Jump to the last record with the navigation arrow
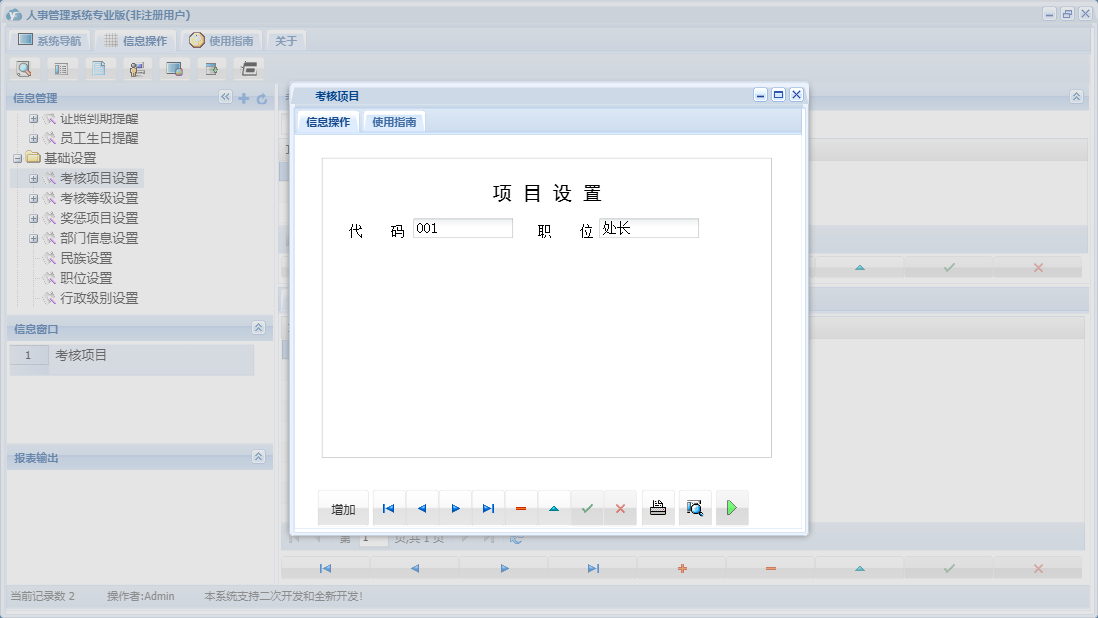 pyautogui.click(x=488, y=507)
